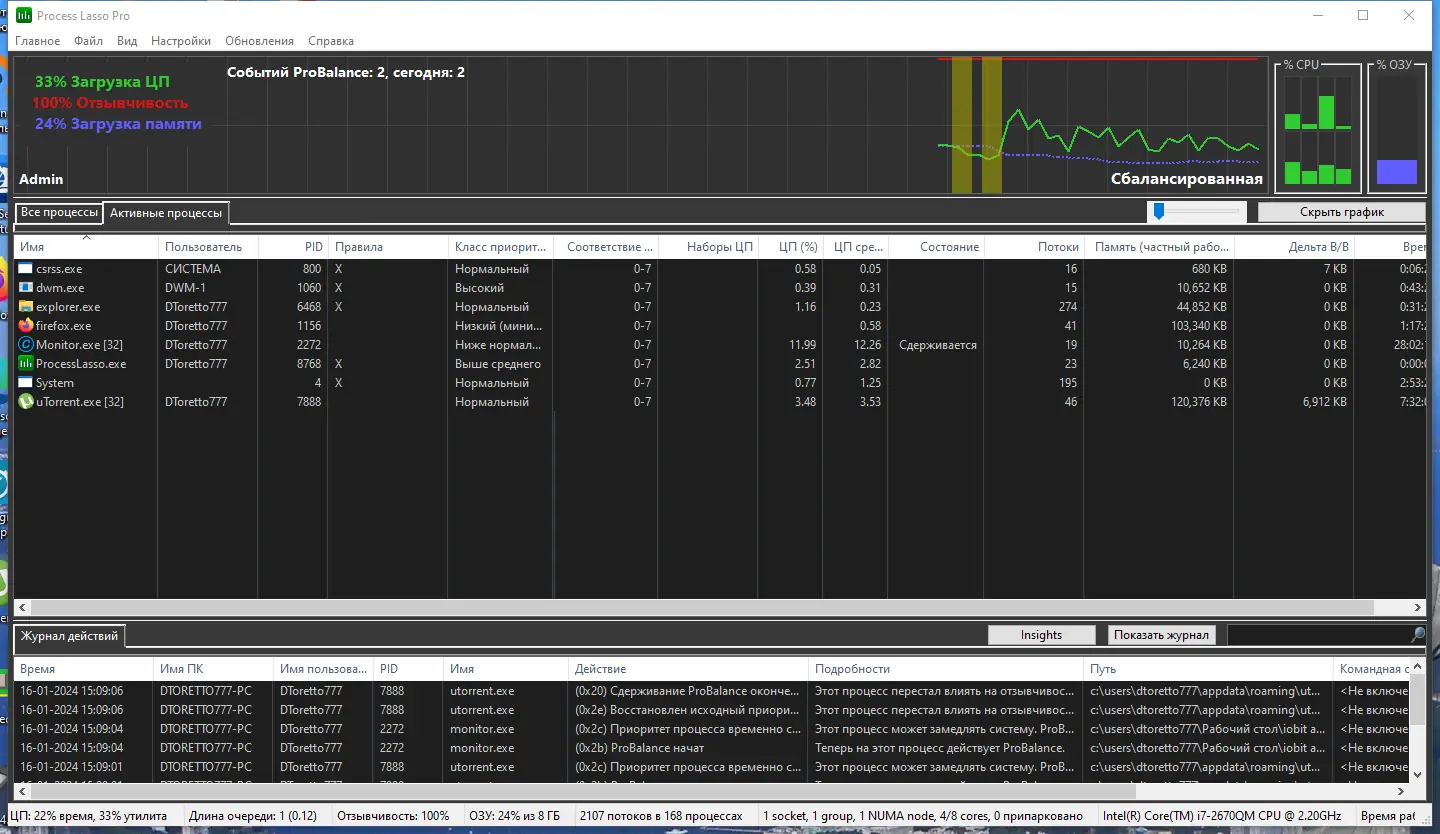This screenshot has width=1440, height=834.
Task: Sort the log by the Подробности column
Action: pyautogui.click(x=946, y=669)
